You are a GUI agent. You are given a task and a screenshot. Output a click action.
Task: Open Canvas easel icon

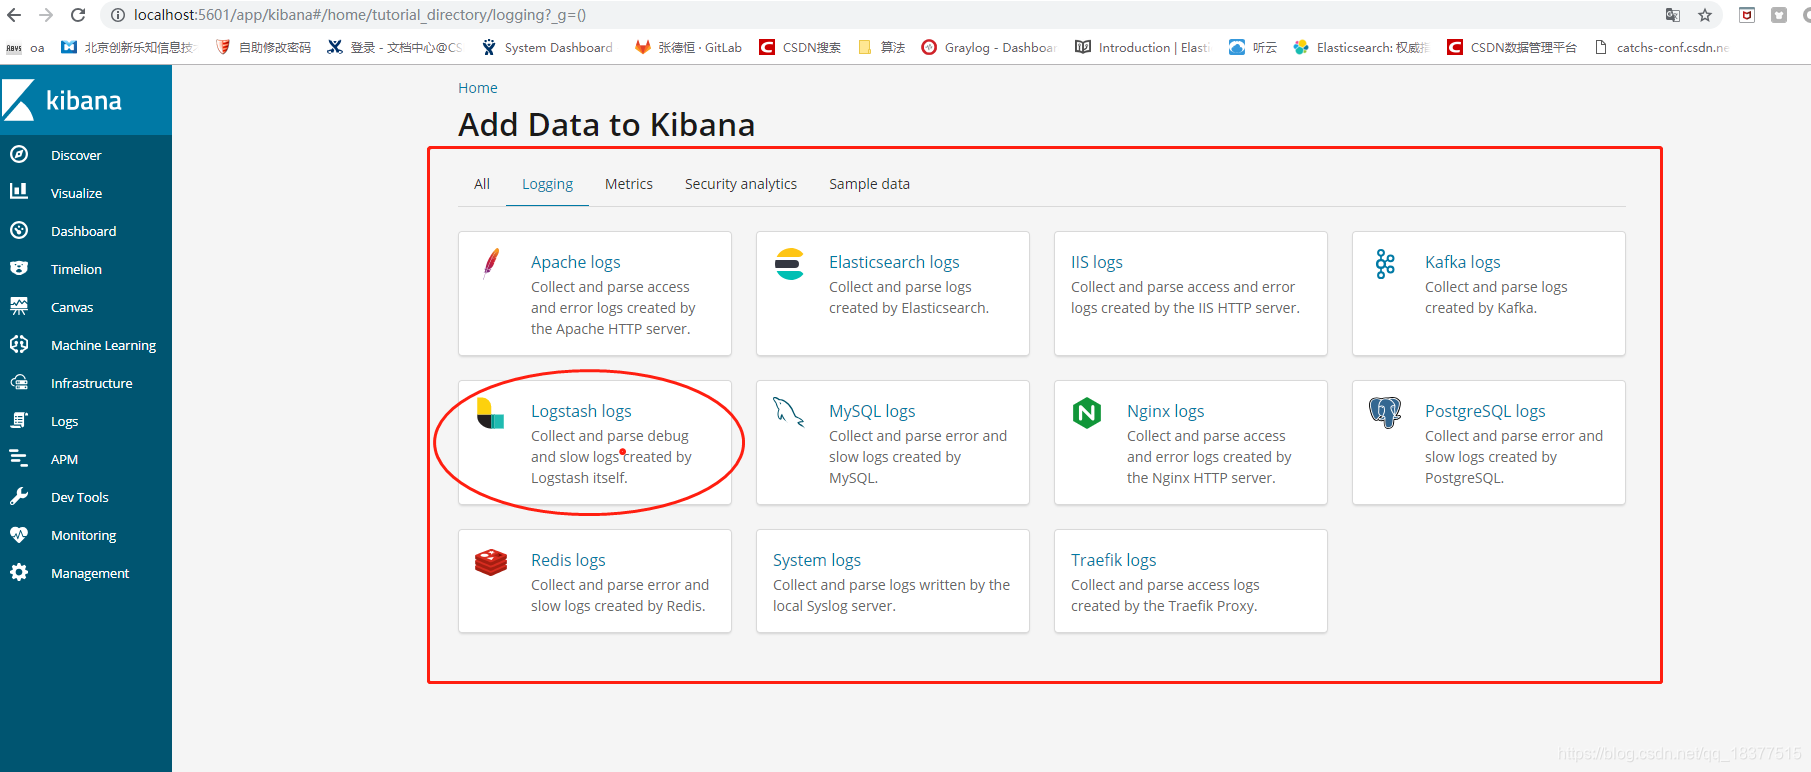click(x=19, y=306)
